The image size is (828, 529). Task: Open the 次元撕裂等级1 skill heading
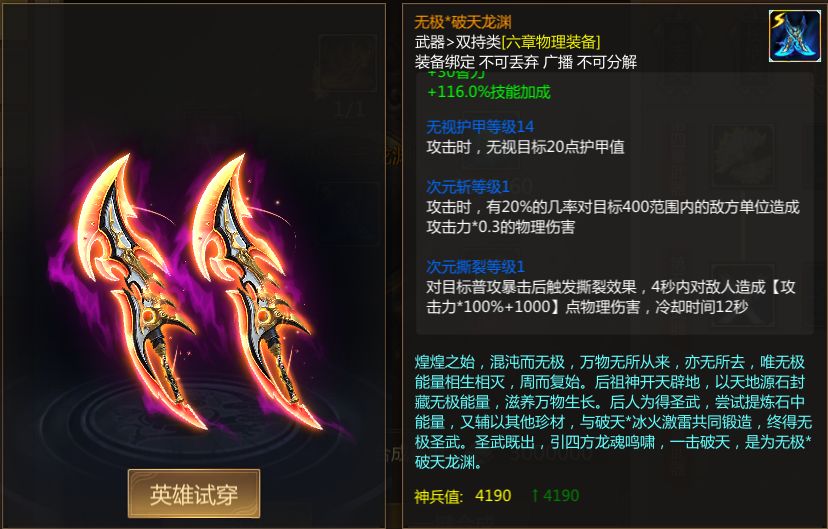pyautogui.click(x=475, y=266)
